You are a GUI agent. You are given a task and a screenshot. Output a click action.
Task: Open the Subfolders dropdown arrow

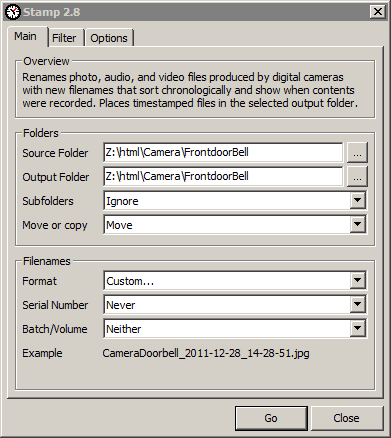coord(358,201)
